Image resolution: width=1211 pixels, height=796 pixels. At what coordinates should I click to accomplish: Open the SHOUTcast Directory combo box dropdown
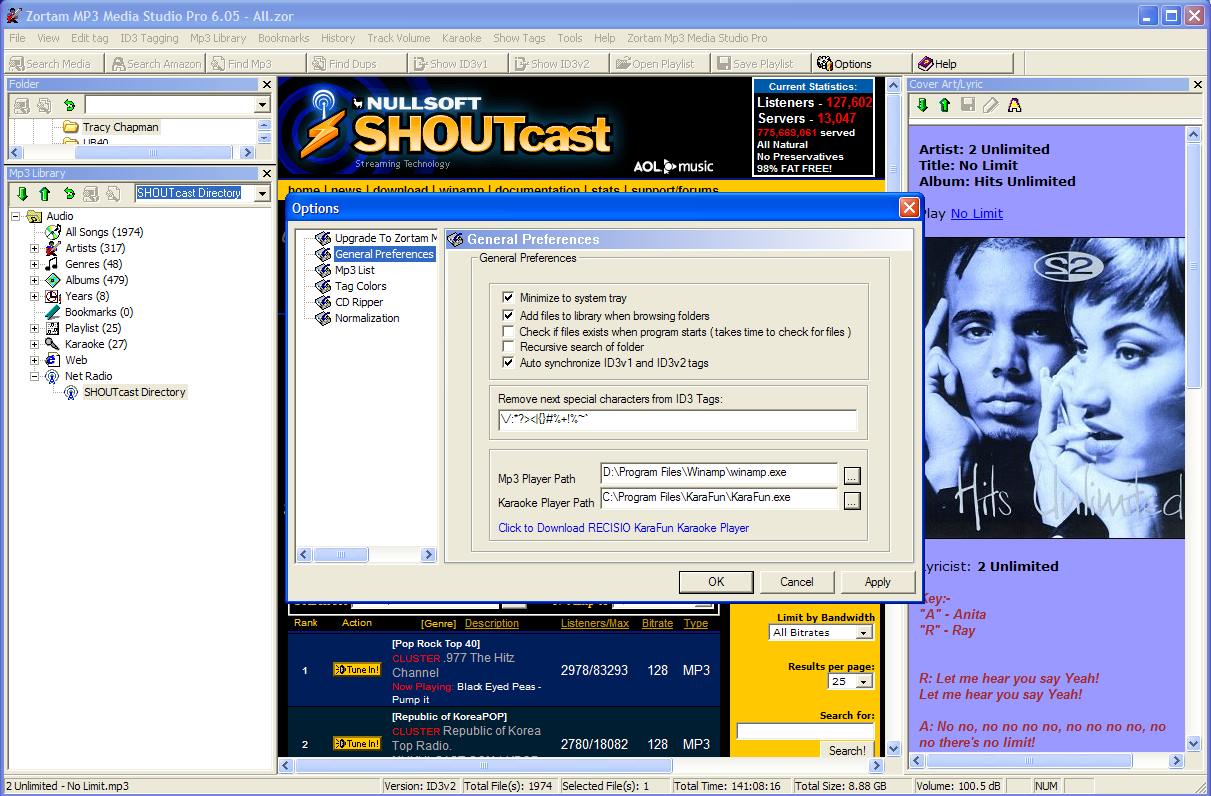point(263,193)
